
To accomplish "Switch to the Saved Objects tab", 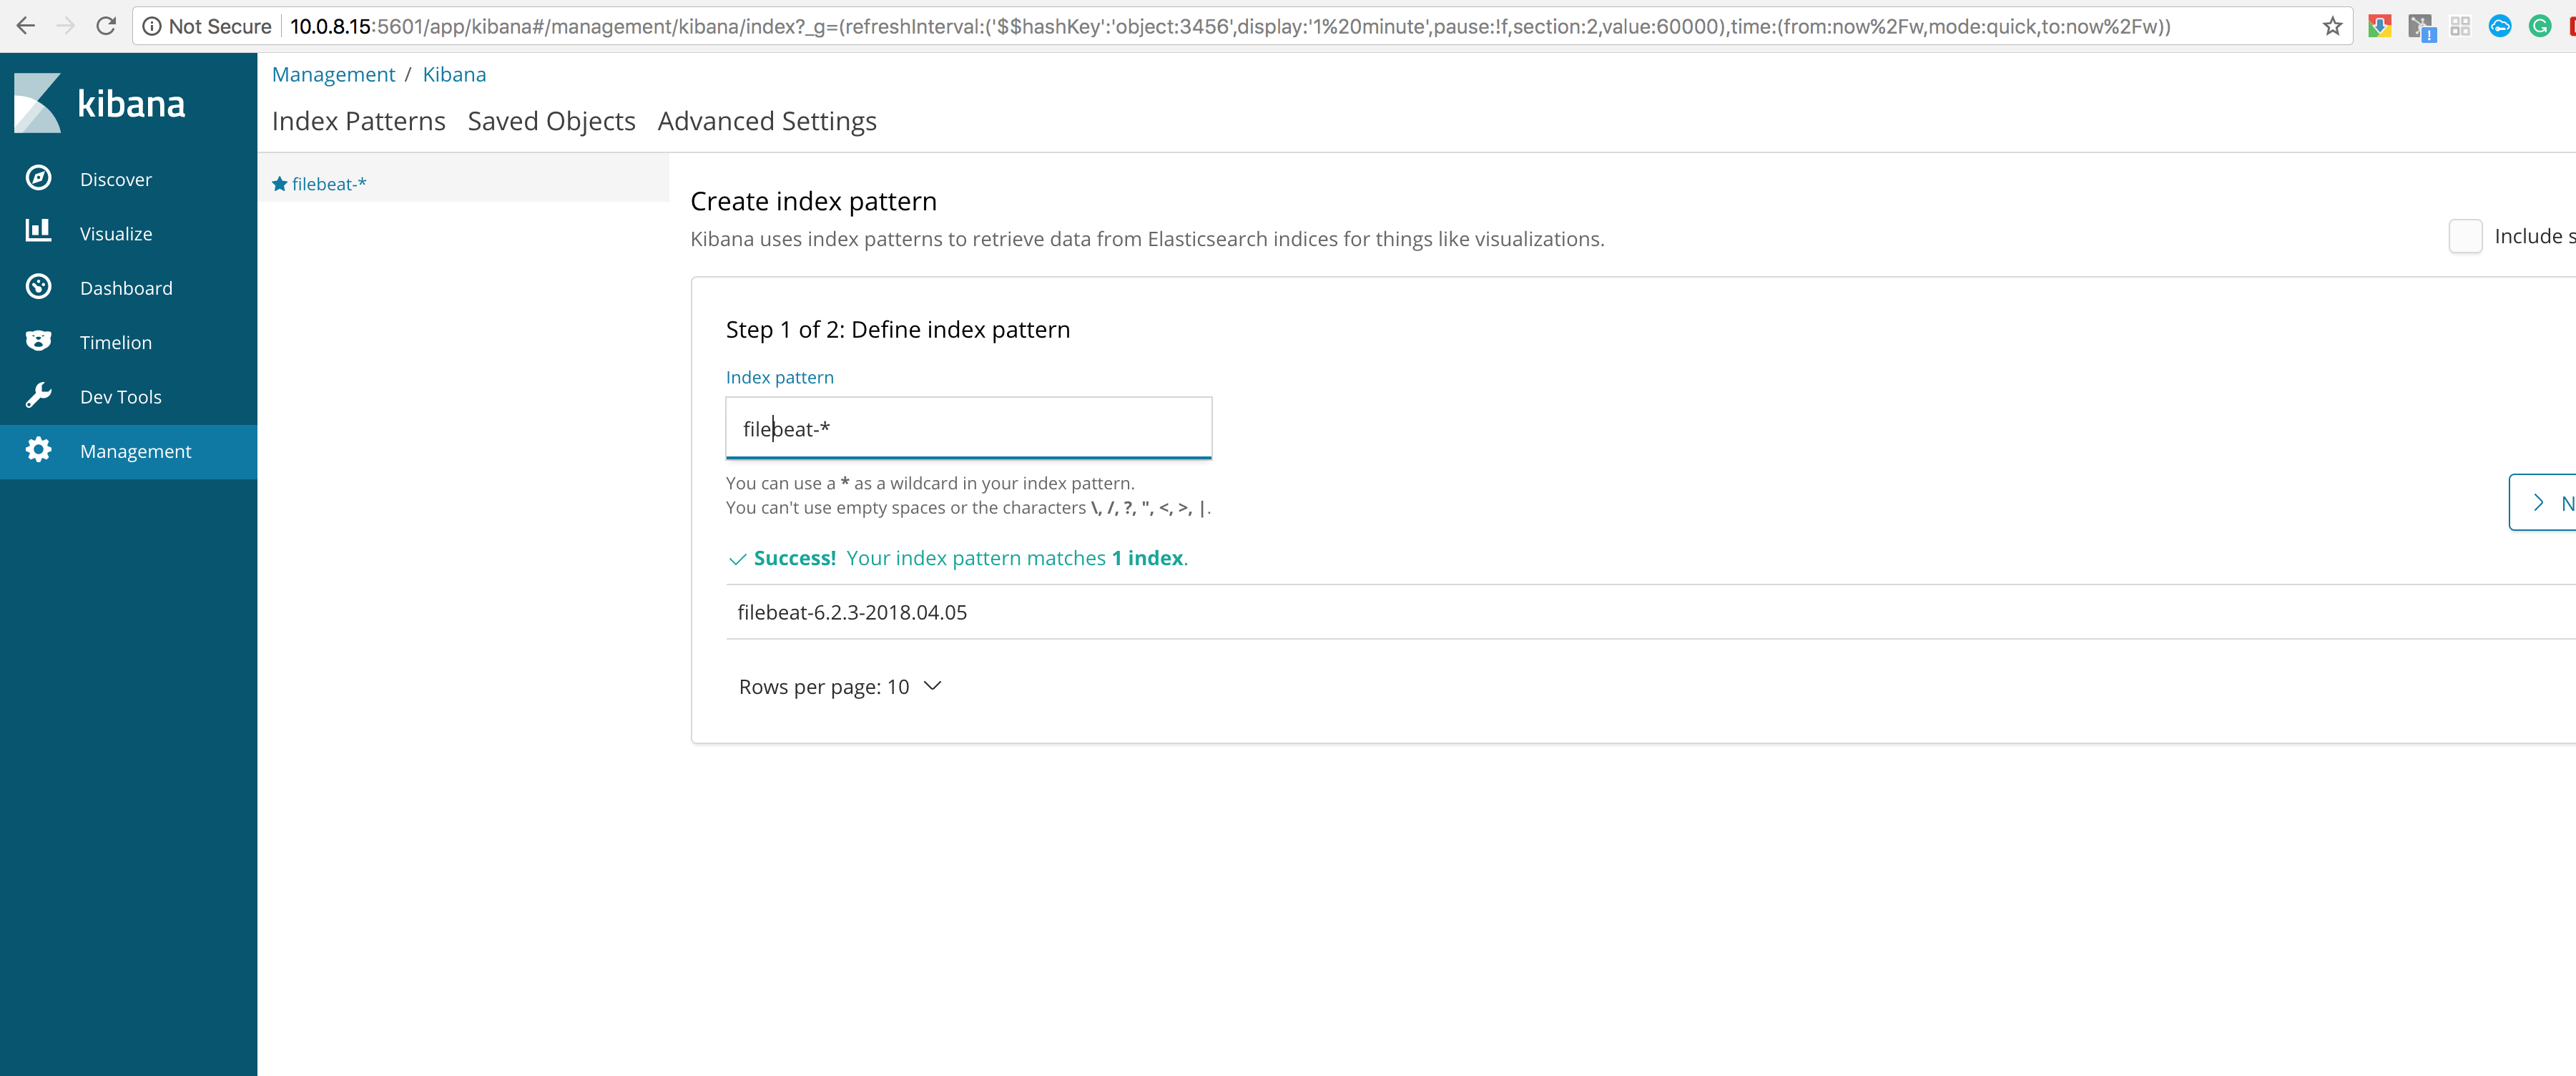I will pyautogui.click(x=551, y=121).
